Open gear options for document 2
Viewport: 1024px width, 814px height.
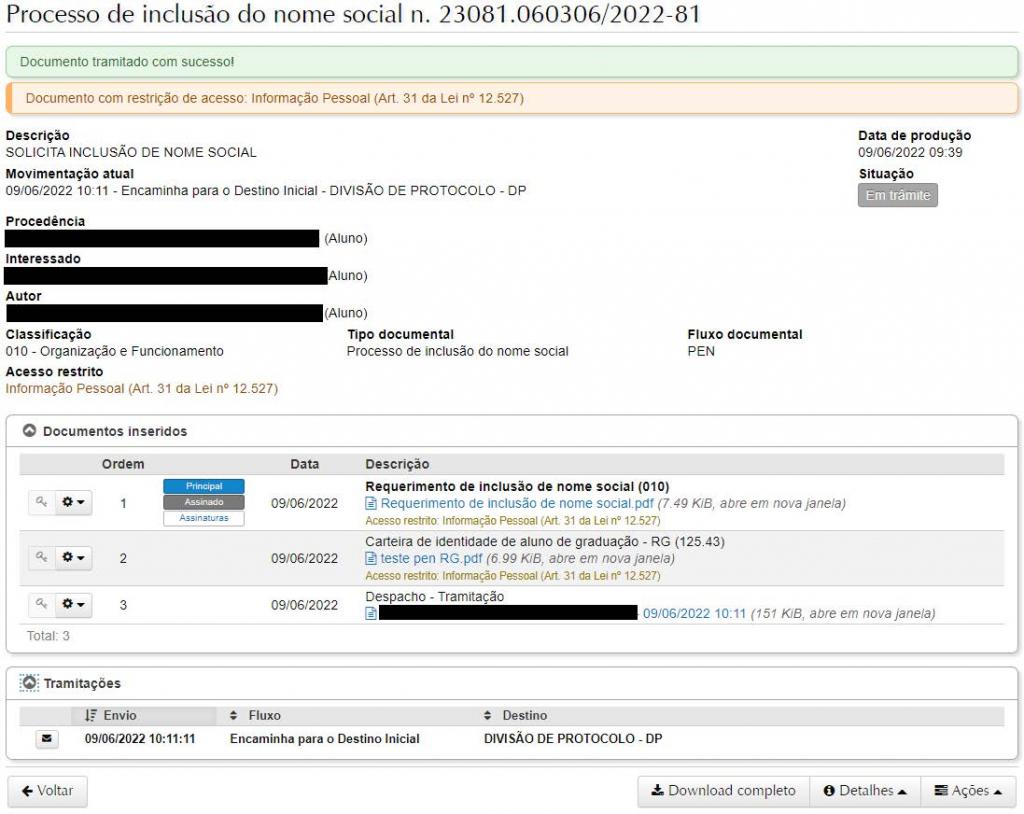click(73, 557)
